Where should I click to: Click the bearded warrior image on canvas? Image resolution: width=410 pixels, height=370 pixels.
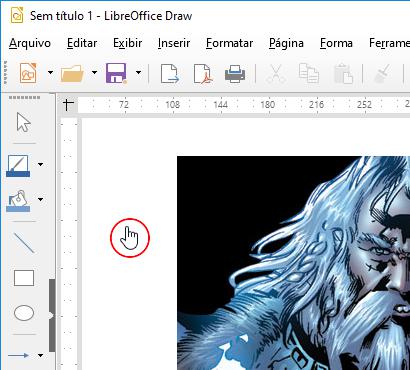(x=293, y=263)
